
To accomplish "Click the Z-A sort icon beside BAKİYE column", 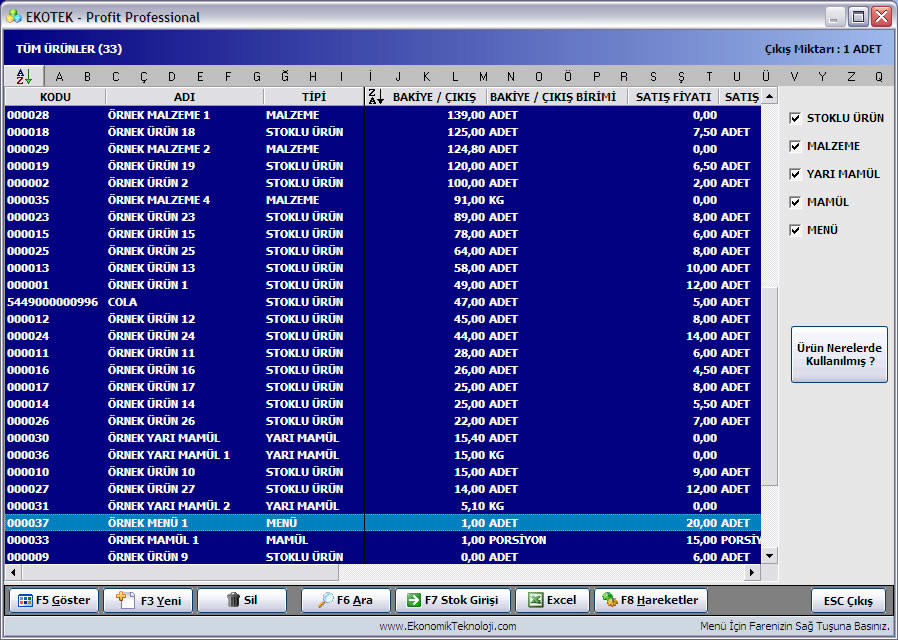I will click(376, 97).
